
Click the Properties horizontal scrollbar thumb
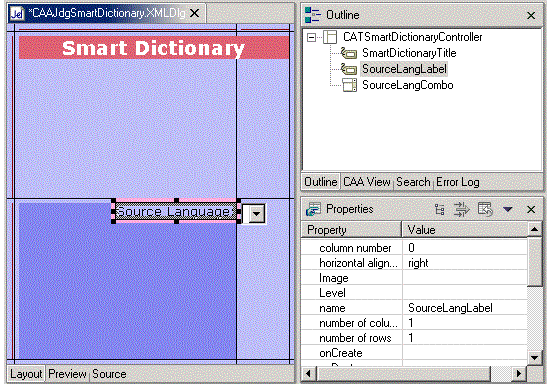[x=403, y=374]
